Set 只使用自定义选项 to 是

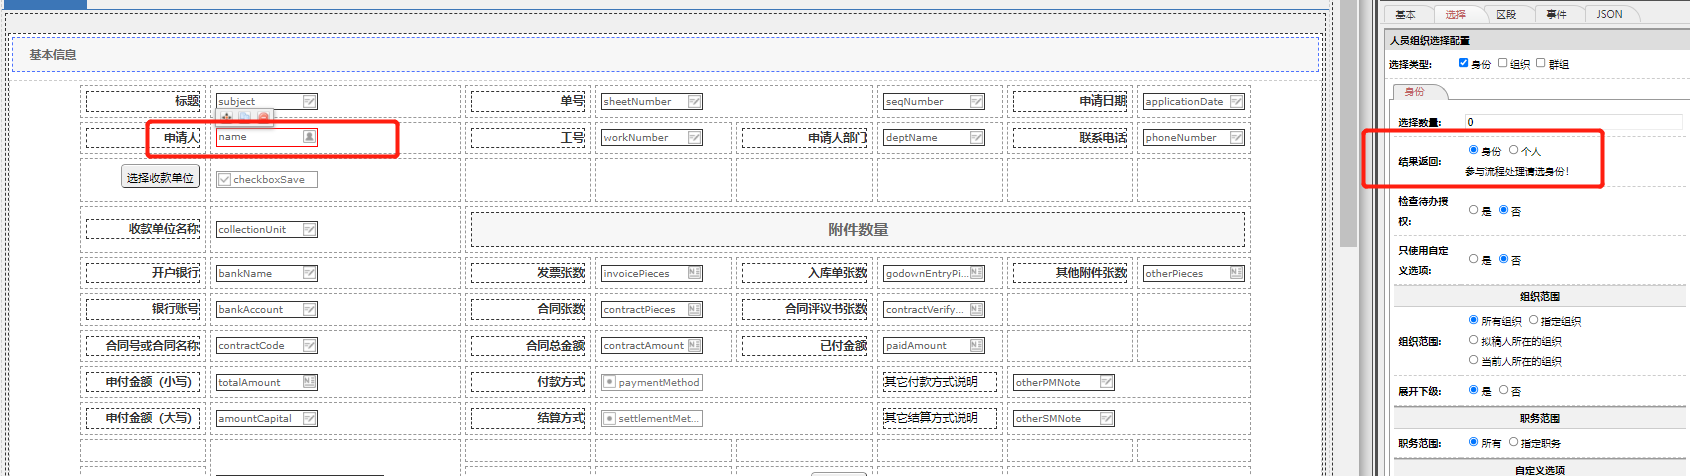(x=1473, y=259)
